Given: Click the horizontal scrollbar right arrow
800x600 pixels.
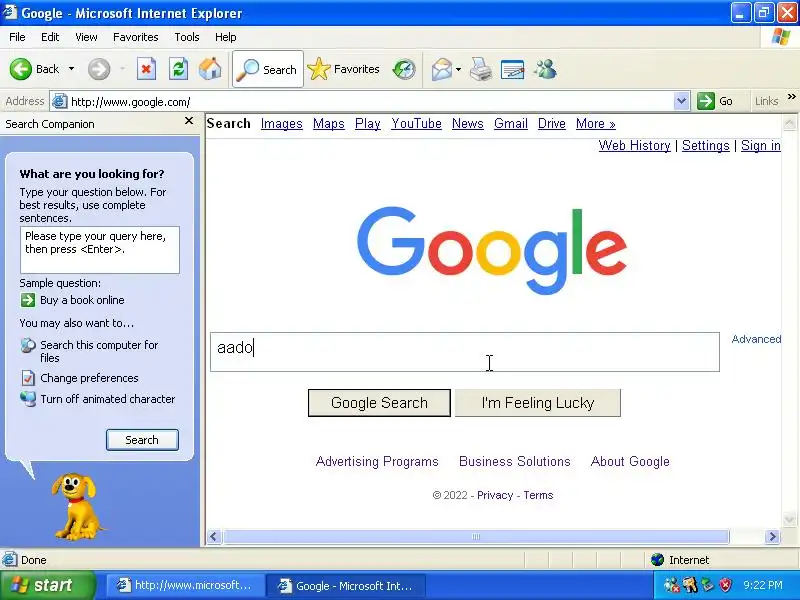Looking at the screenshot, I should point(772,537).
